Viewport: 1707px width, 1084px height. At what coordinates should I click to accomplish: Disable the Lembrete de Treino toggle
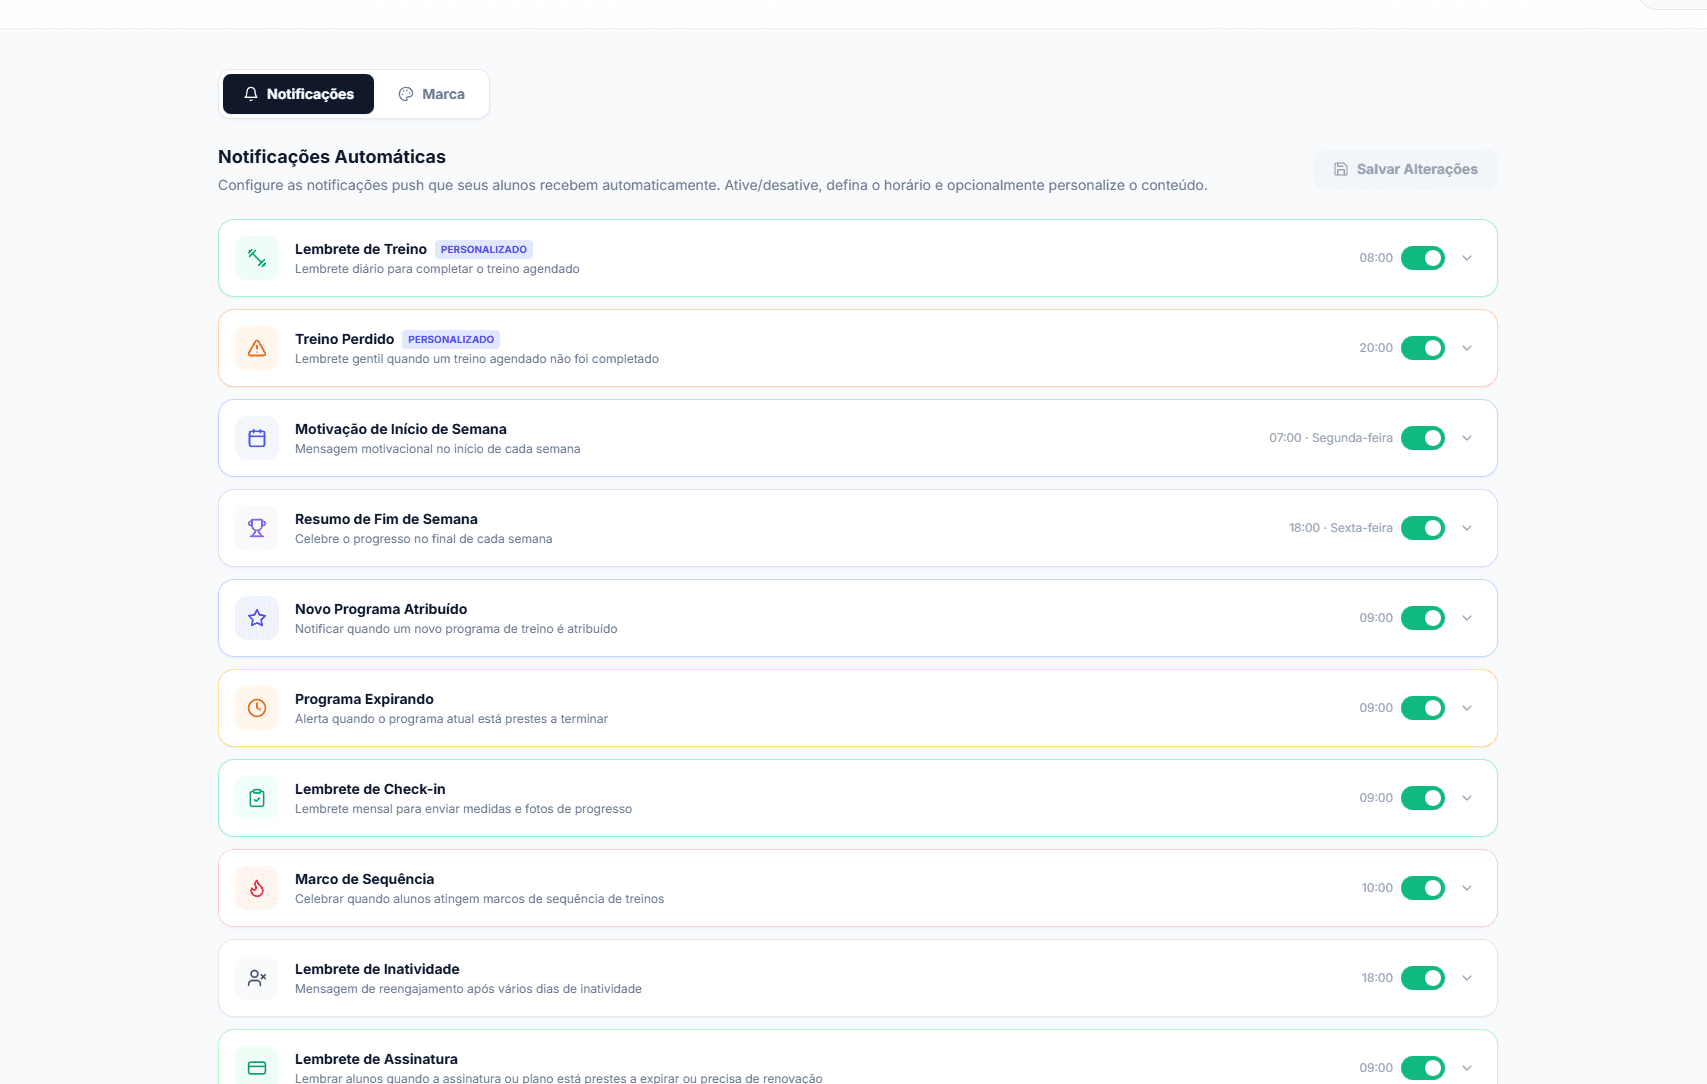tap(1423, 258)
